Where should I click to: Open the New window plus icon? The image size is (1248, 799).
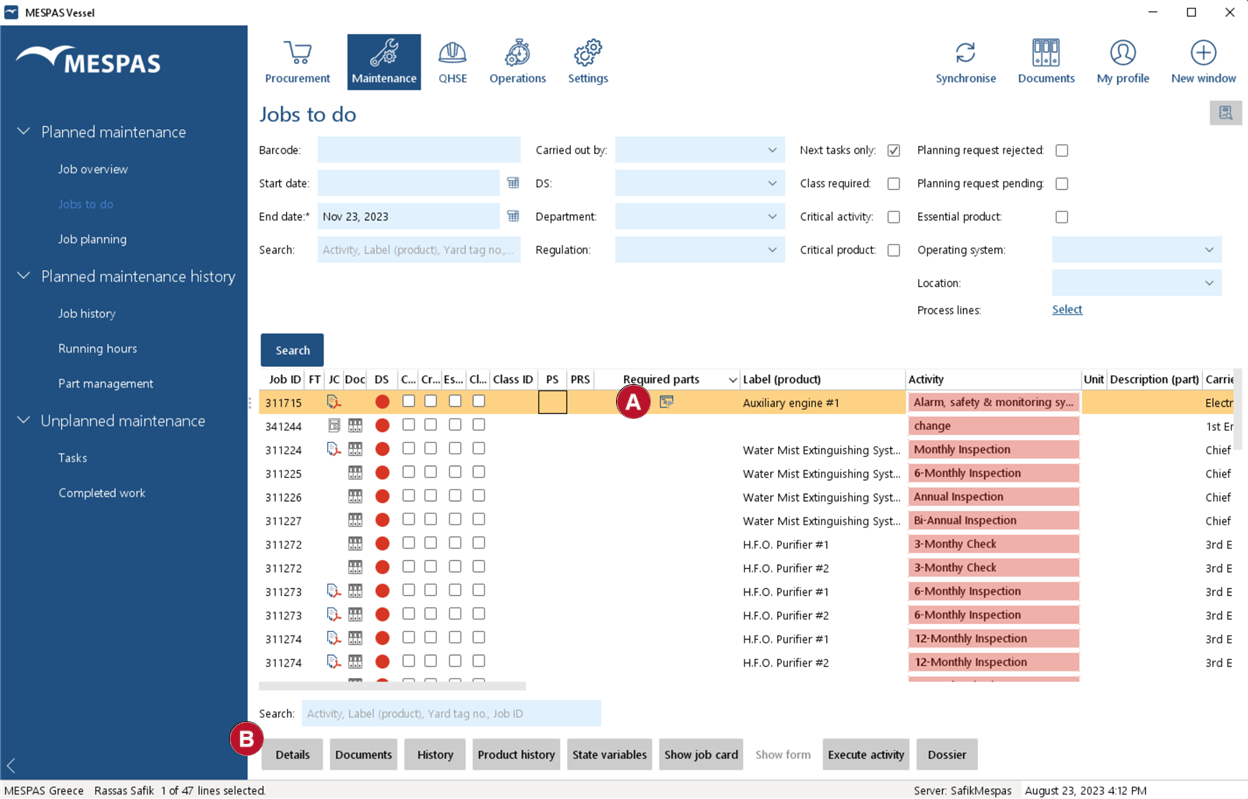coord(1203,52)
